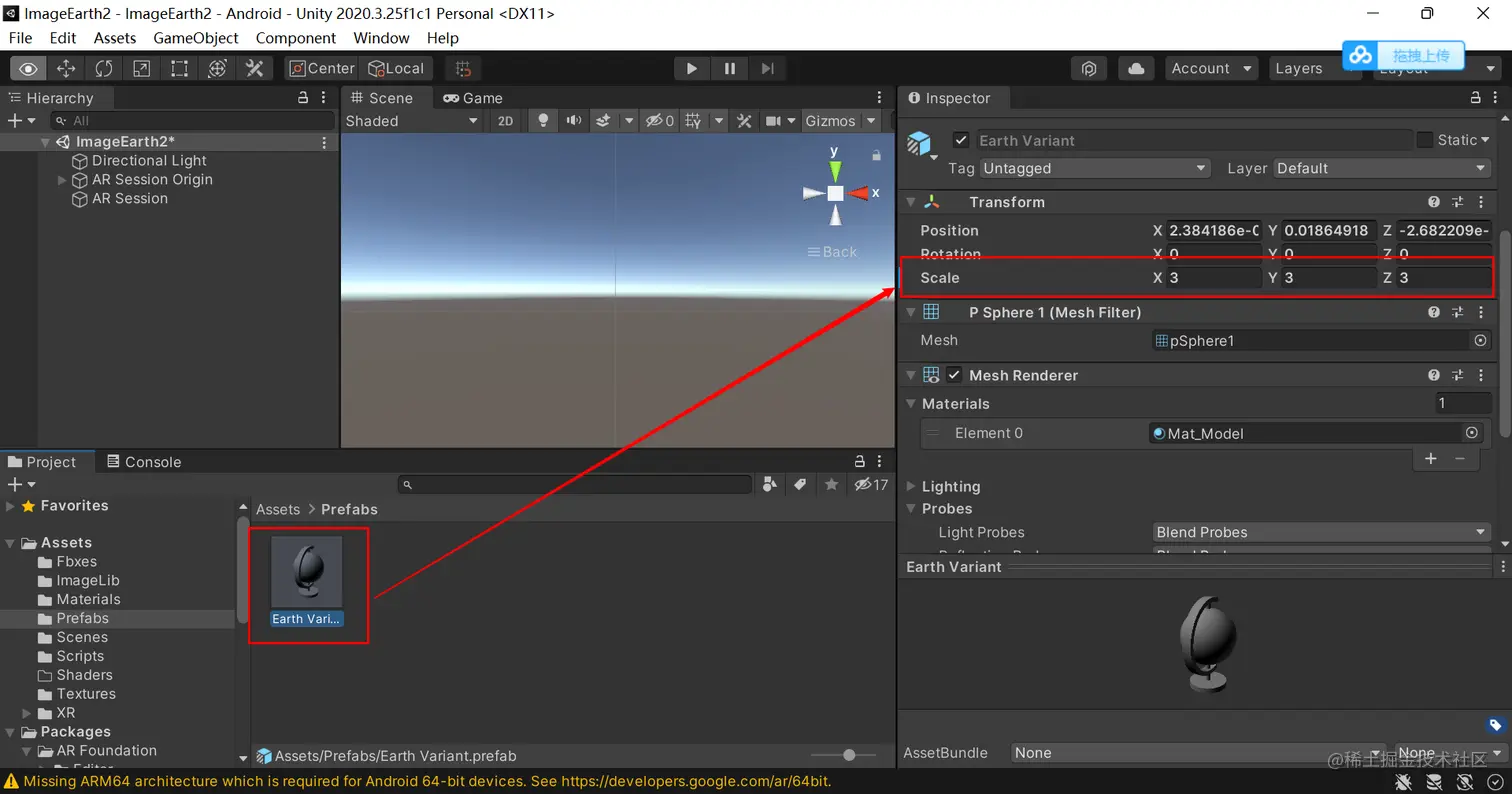Open Tag Untagged dropdown
Screen dimensions: 1512x794
click(1095, 168)
